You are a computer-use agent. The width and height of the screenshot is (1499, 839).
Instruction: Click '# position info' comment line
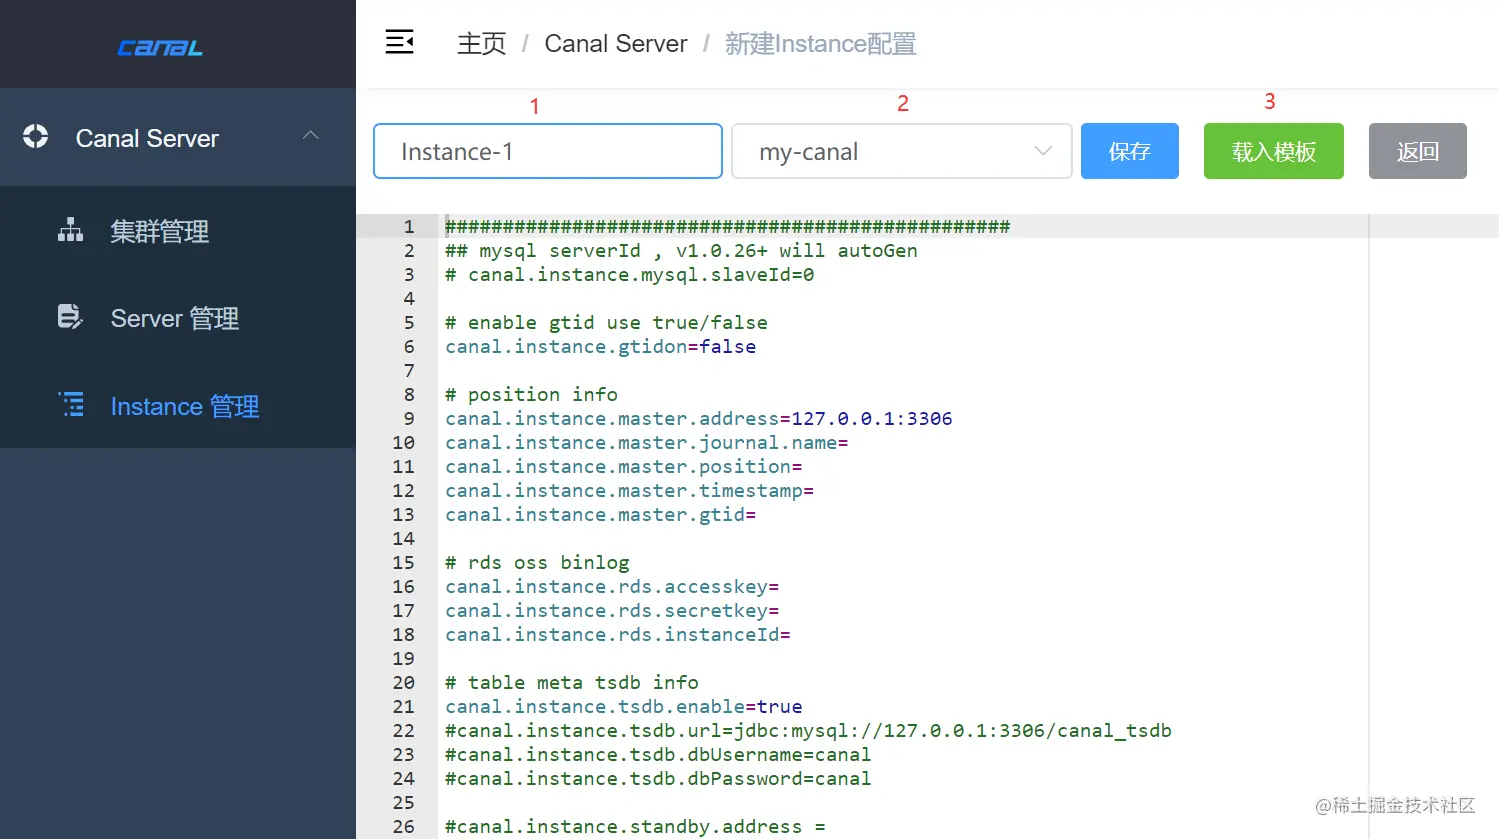coord(531,394)
